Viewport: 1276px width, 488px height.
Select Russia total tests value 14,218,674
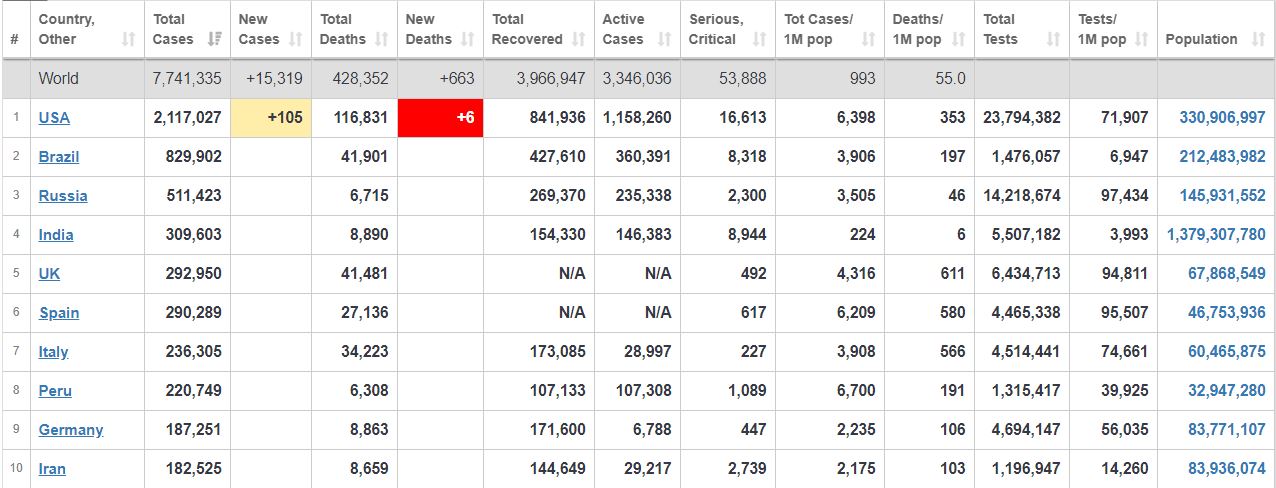coord(1022,195)
